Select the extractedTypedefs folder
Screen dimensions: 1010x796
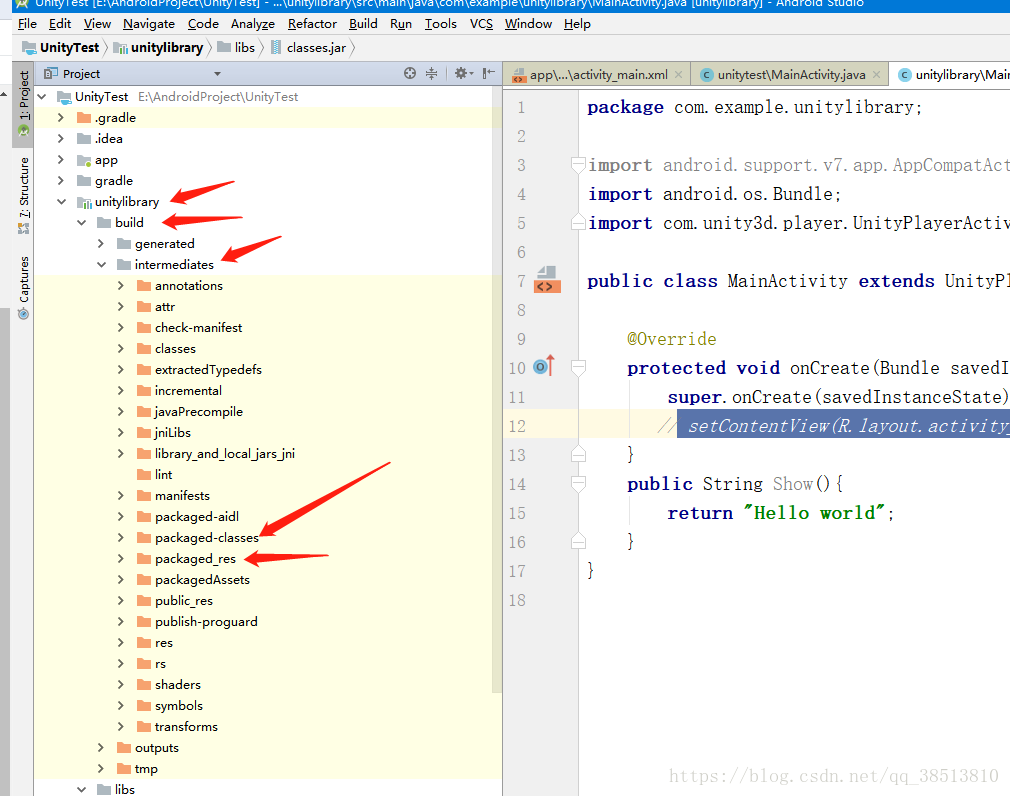208,370
